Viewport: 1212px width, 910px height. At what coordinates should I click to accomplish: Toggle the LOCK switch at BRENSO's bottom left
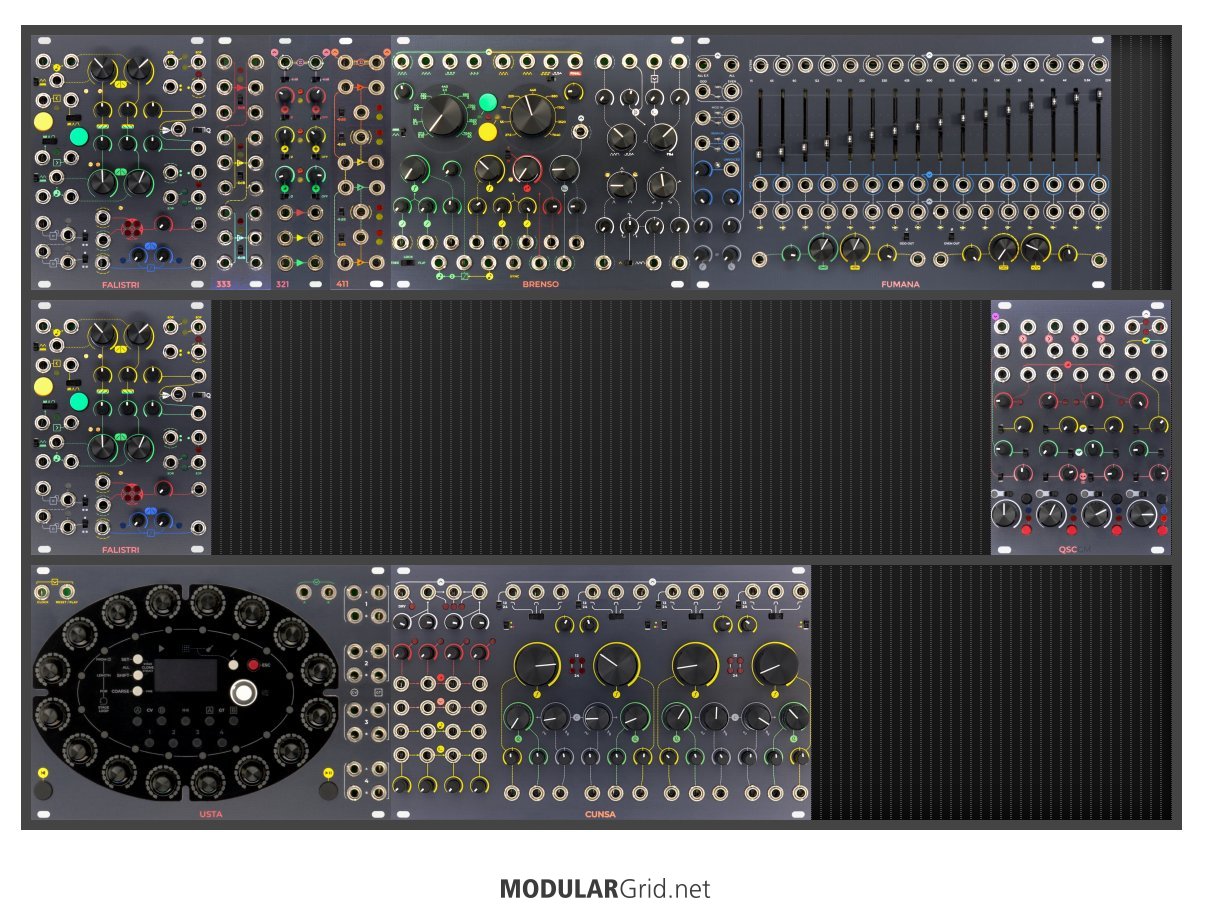(408, 263)
